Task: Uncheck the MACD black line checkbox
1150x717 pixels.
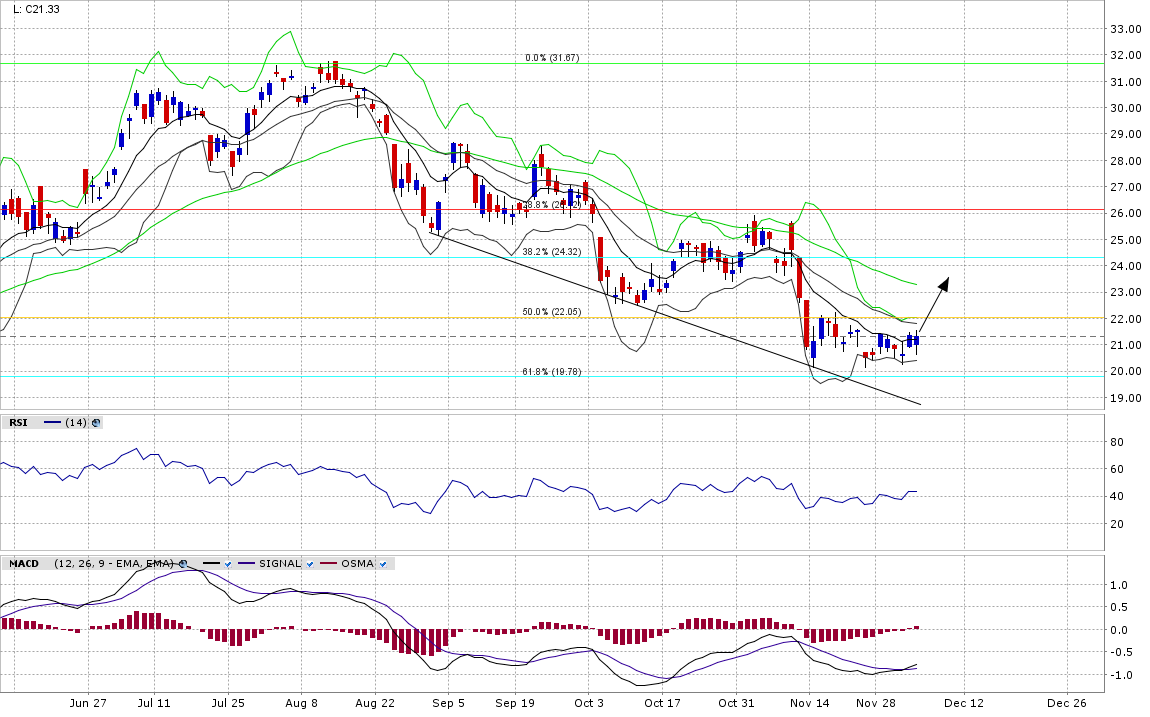Action: (x=229, y=564)
